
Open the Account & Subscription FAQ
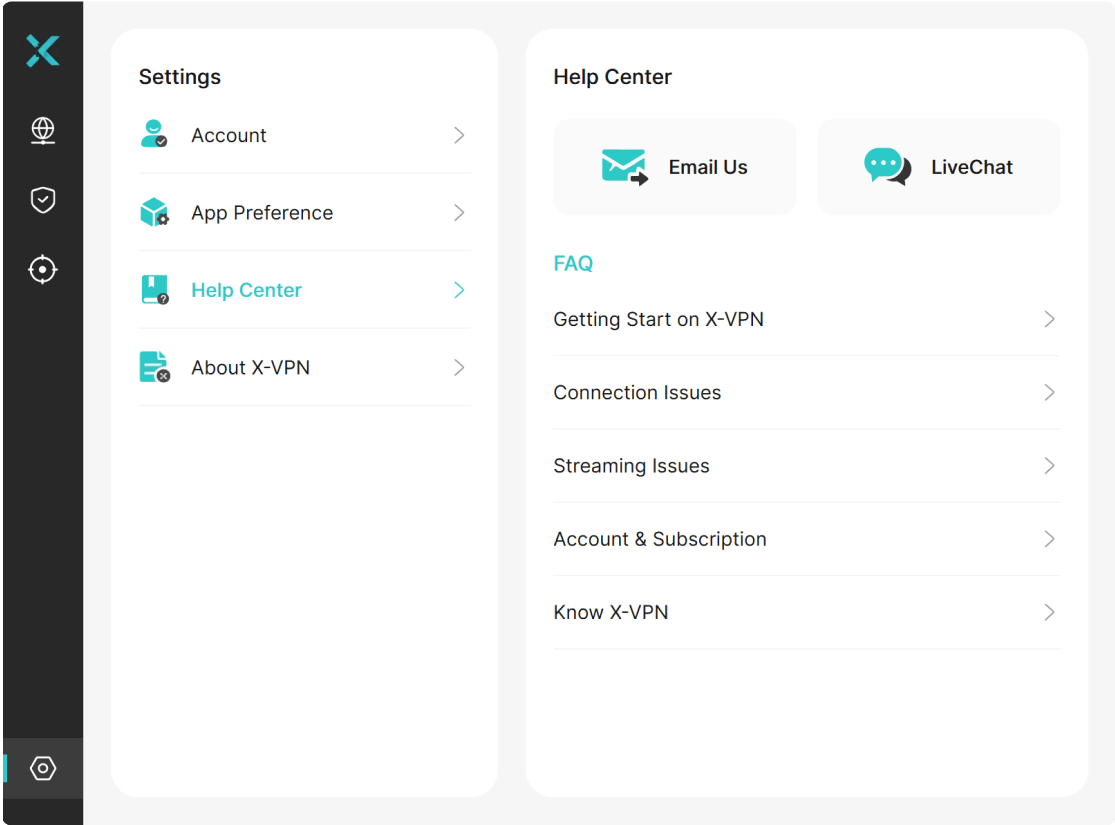click(806, 539)
